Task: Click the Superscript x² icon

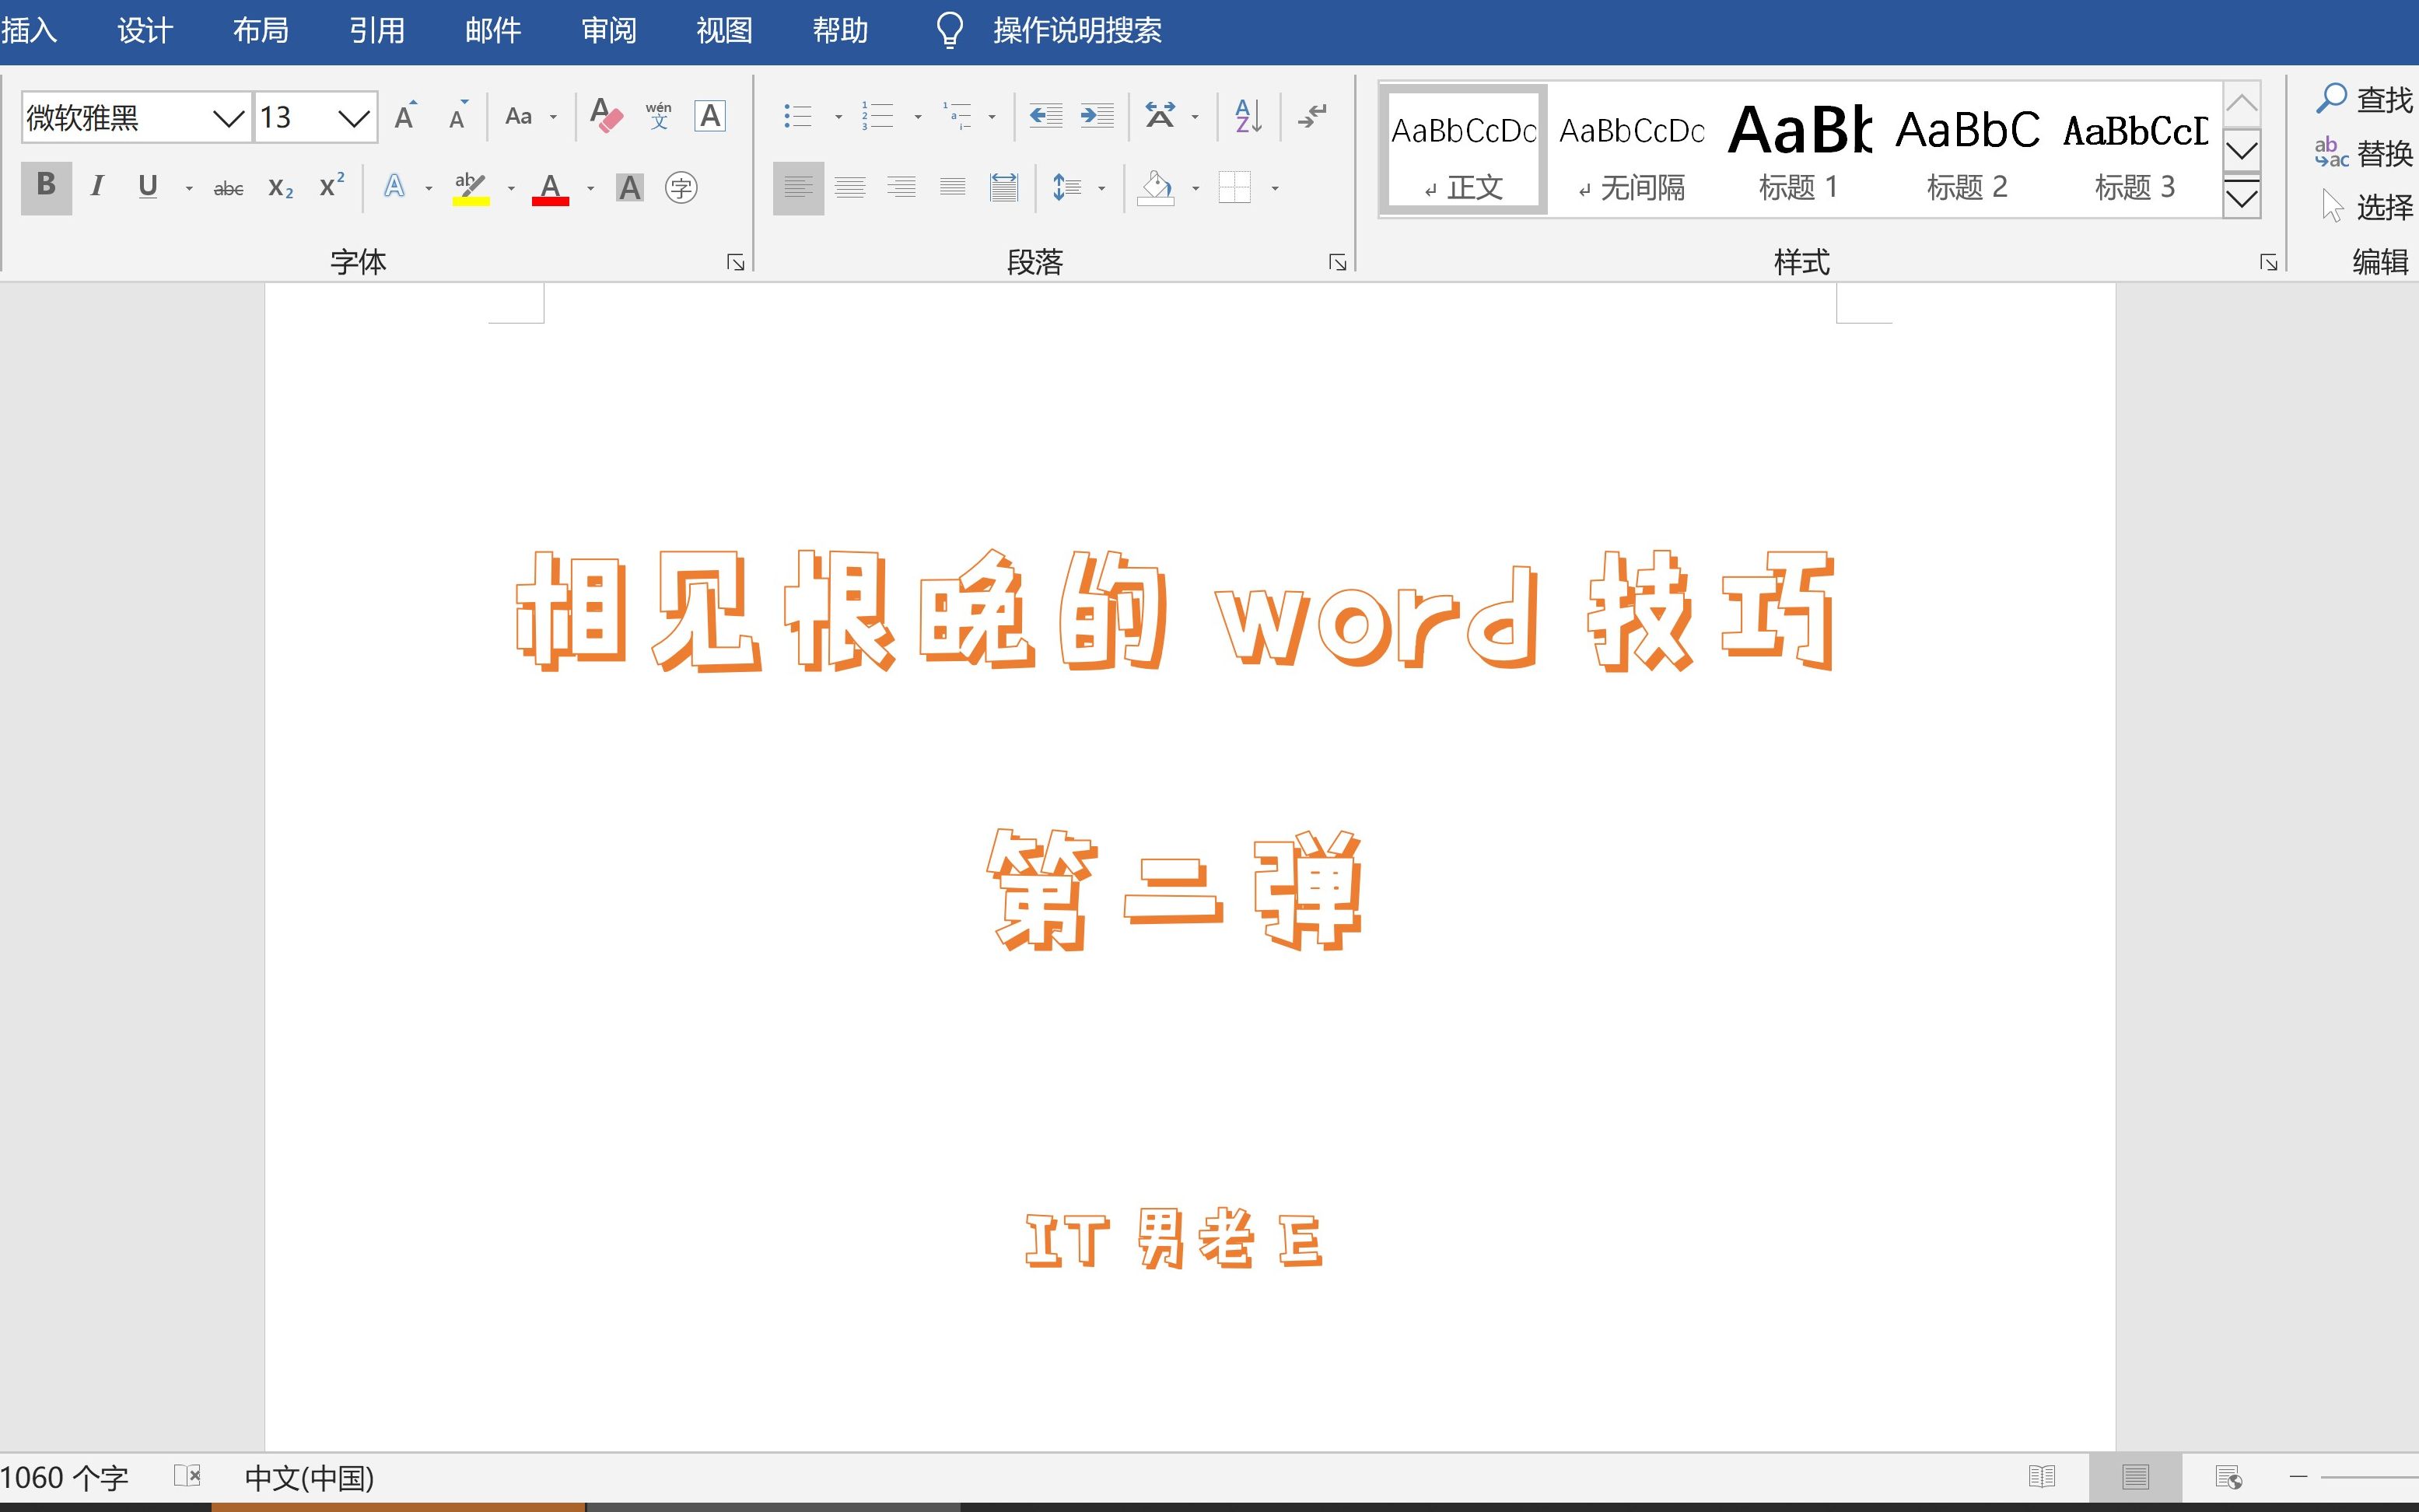Action: click(x=332, y=187)
